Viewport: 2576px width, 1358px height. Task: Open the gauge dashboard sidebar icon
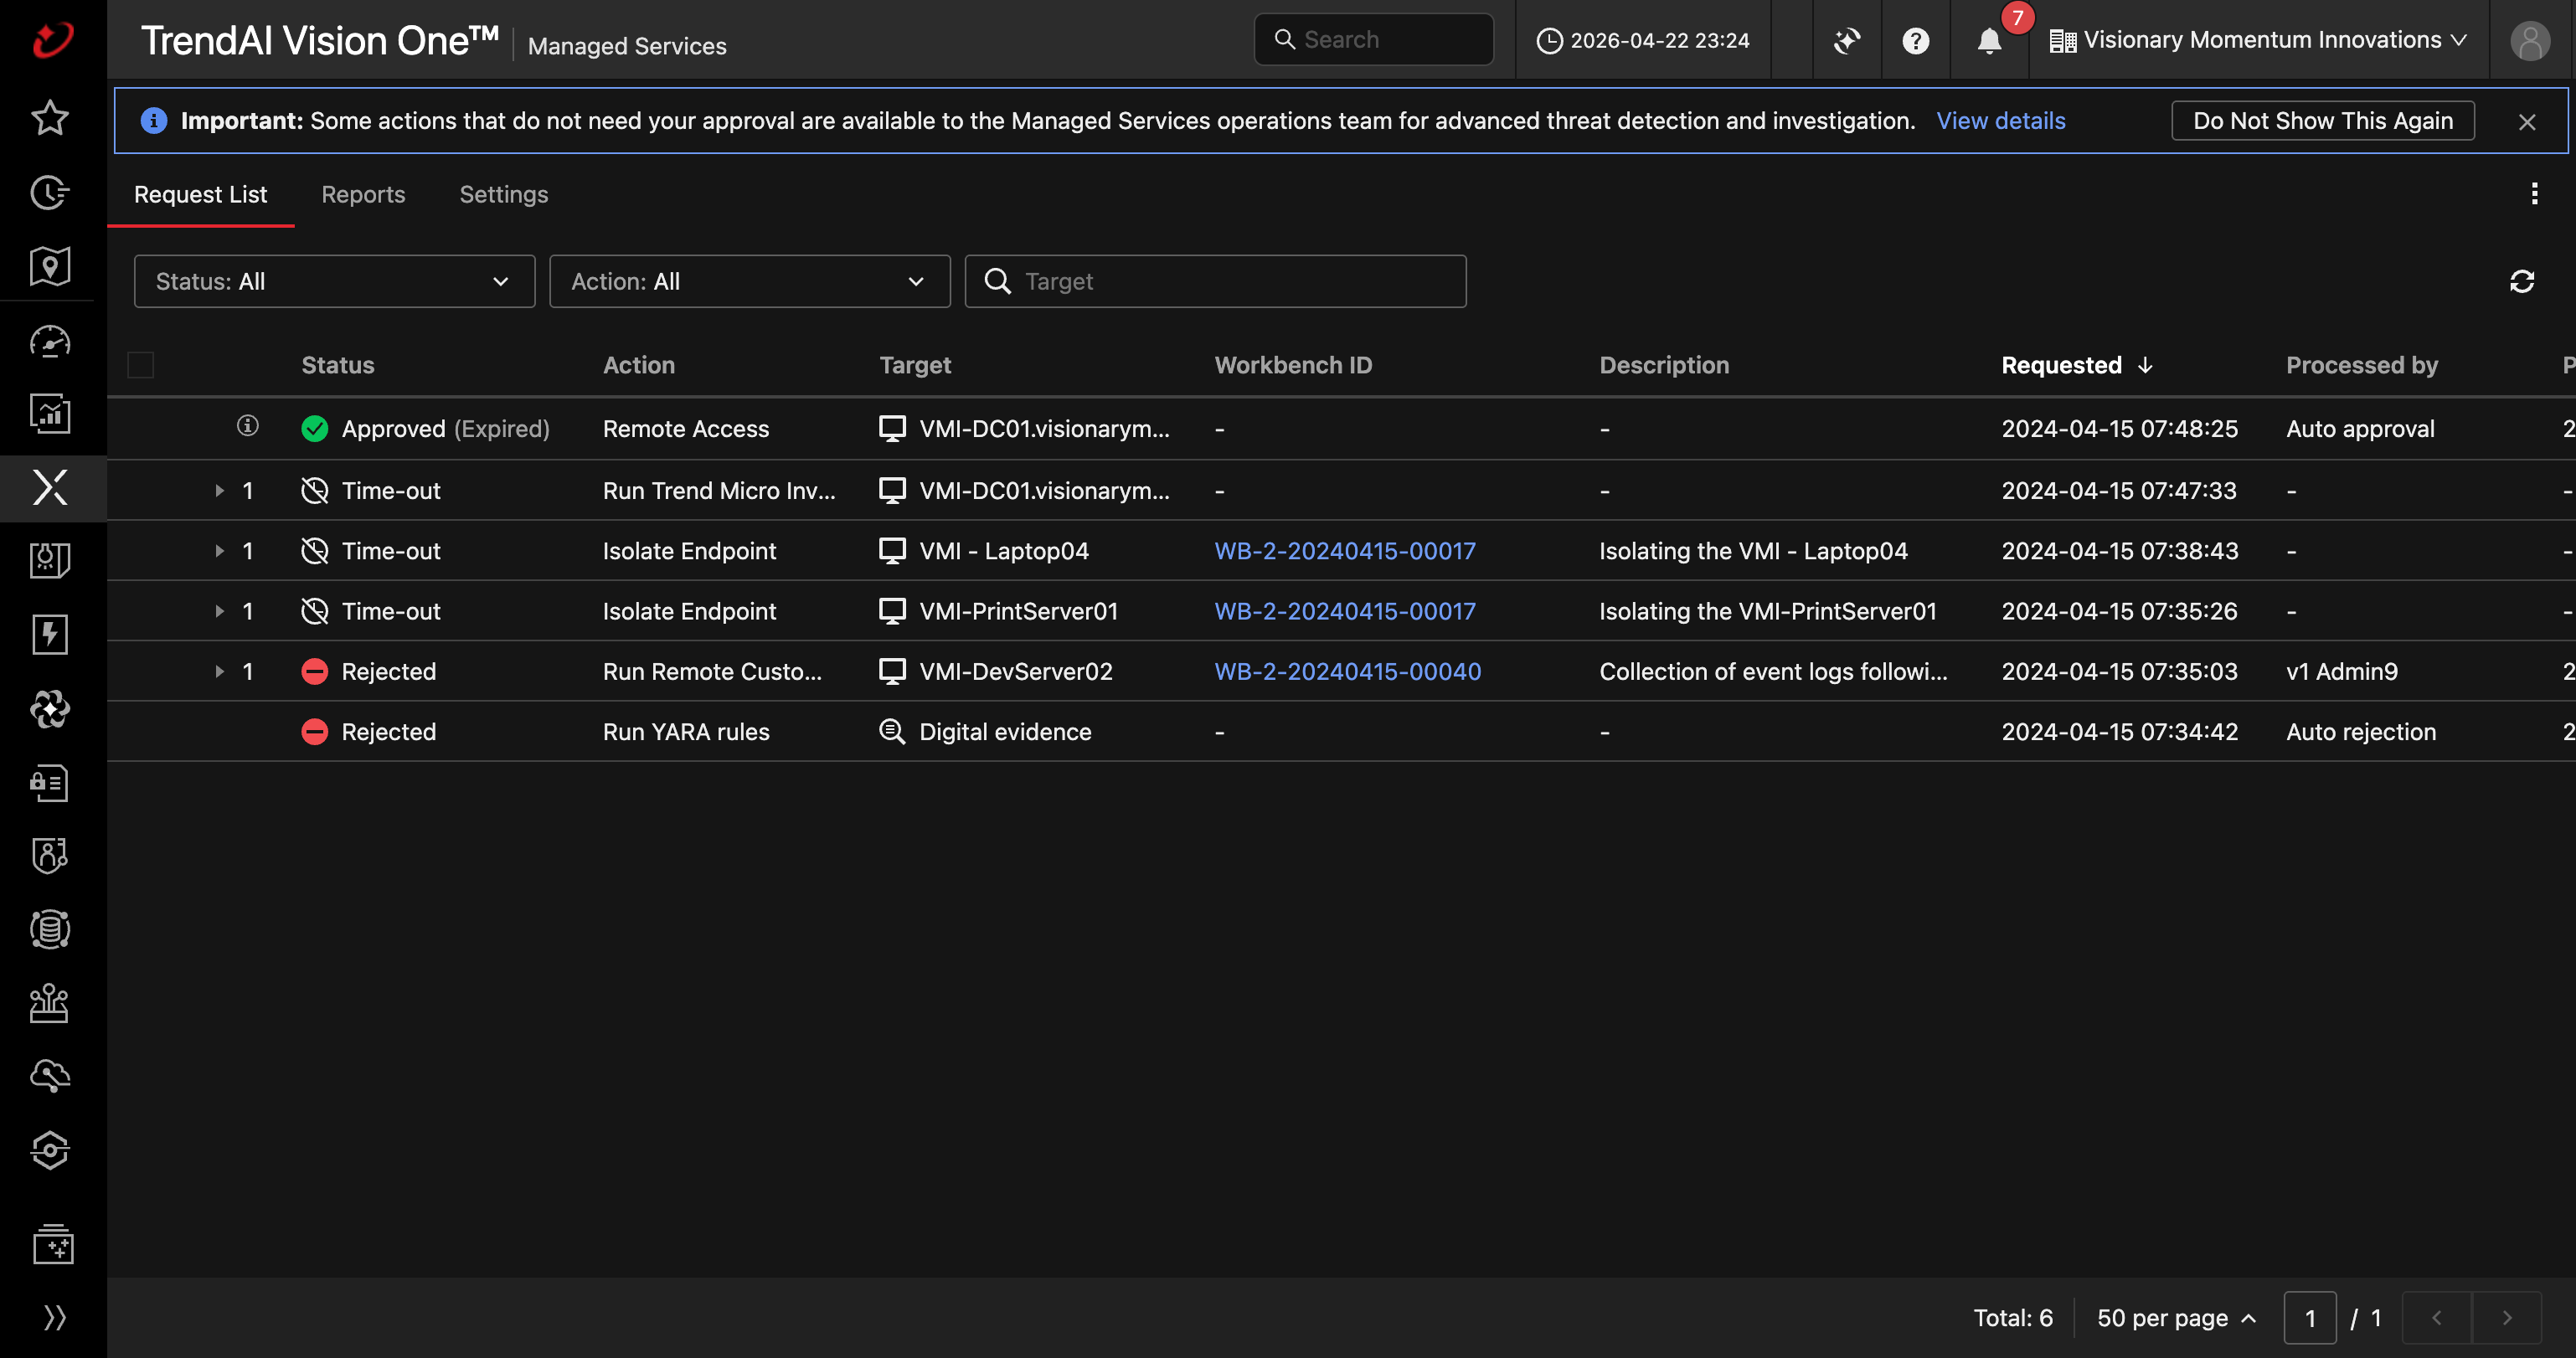[50, 342]
